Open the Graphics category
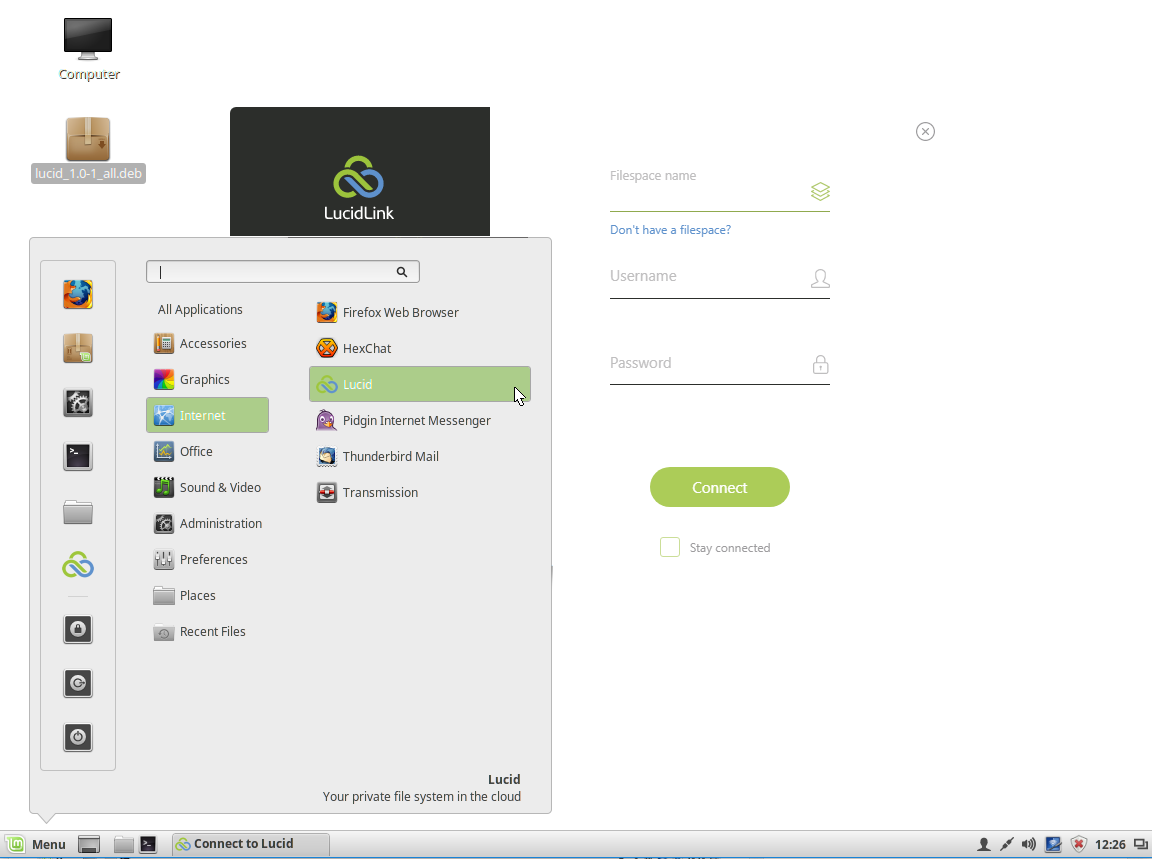This screenshot has height=859, width=1154. point(208,380)
